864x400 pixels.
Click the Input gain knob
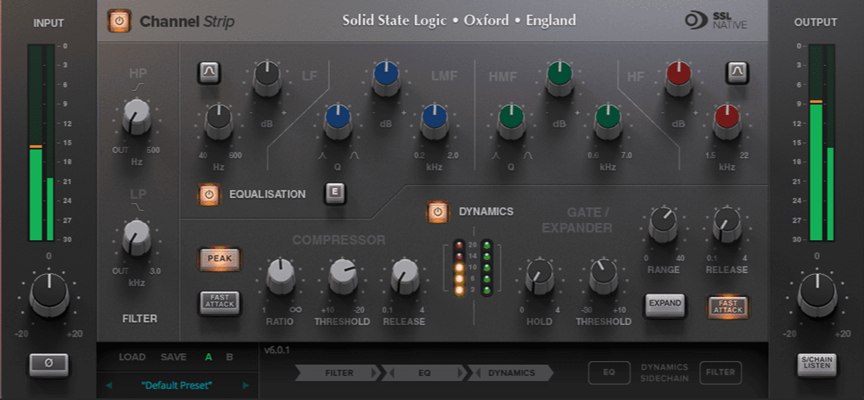(49, 294)
